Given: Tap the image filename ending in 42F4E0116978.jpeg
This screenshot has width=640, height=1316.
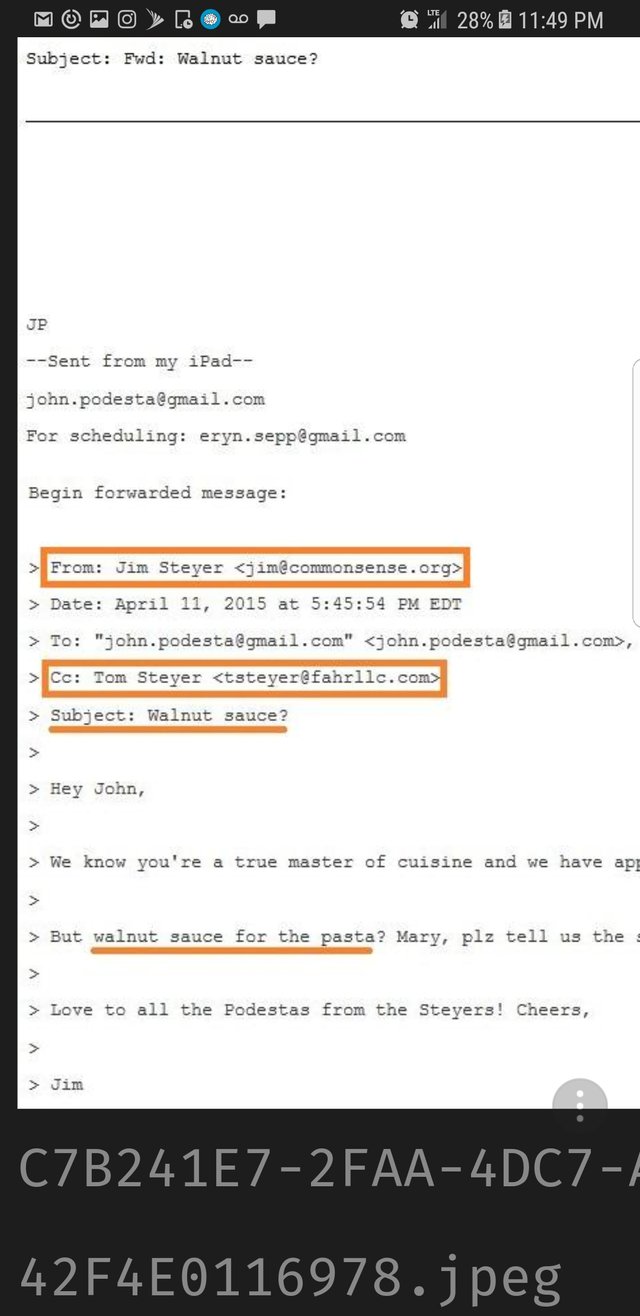Looking at the screenshot, I should coord(291,1271).
